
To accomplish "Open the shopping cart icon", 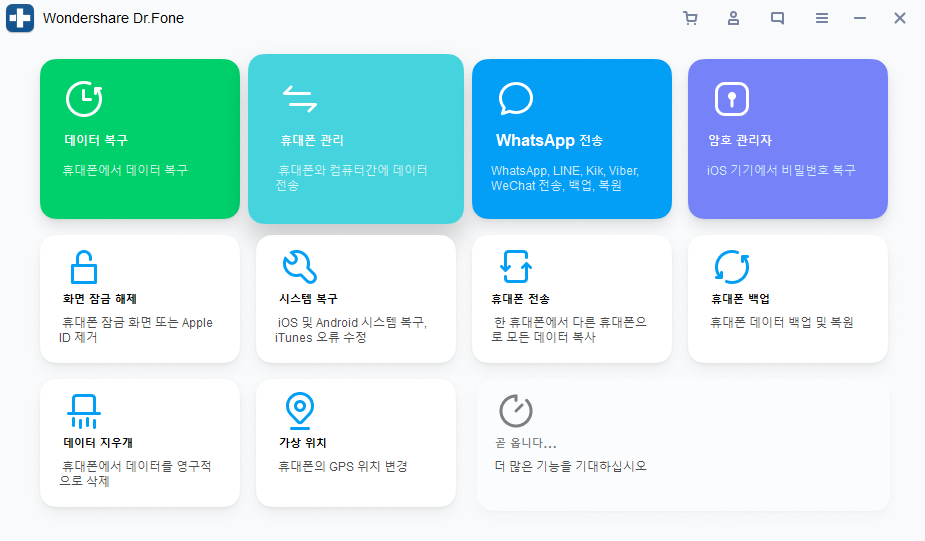I will 690,18.
